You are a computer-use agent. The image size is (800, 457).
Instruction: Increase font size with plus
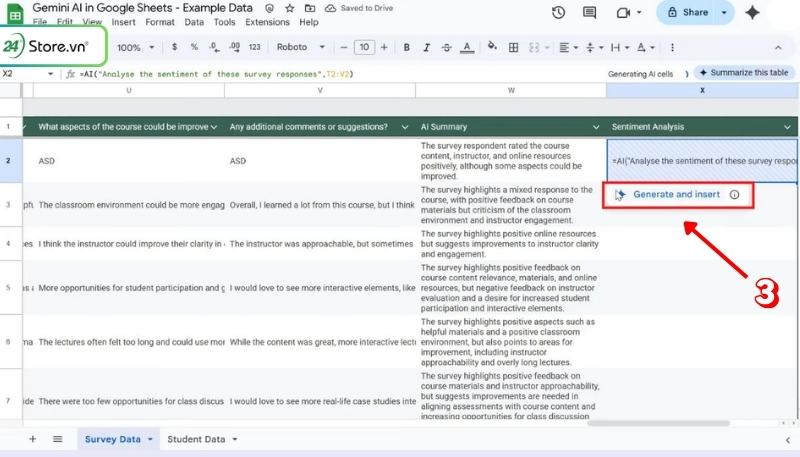coord(384,47)
